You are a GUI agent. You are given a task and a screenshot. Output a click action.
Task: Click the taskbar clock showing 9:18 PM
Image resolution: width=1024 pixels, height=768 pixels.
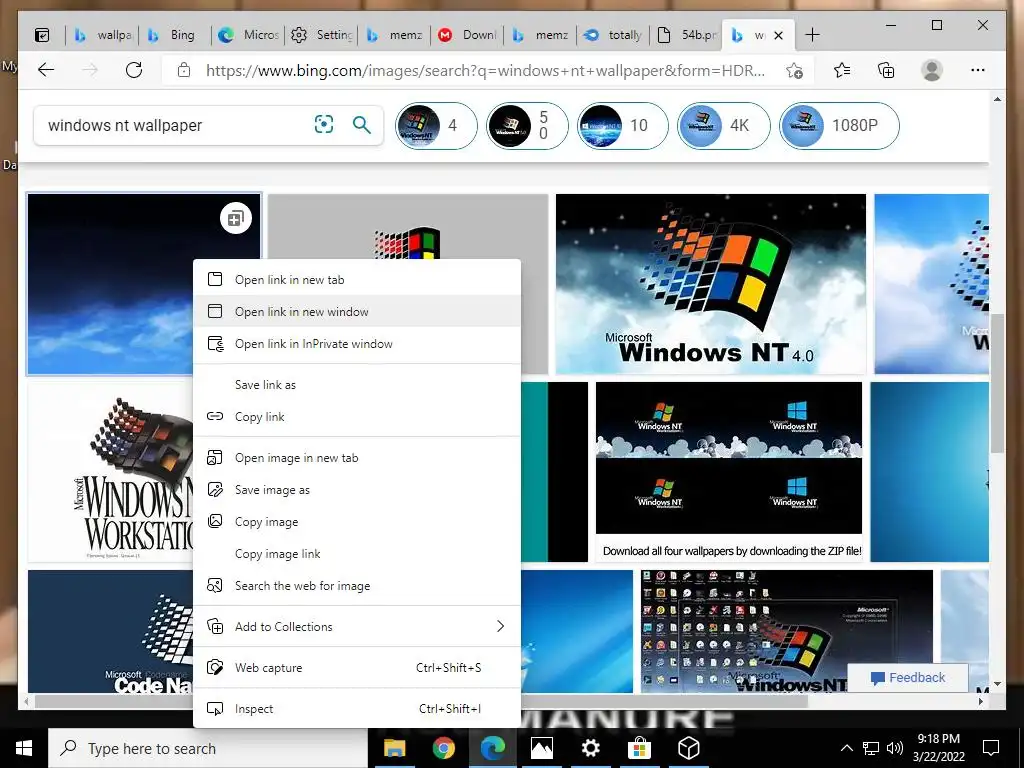click(938, 748)
